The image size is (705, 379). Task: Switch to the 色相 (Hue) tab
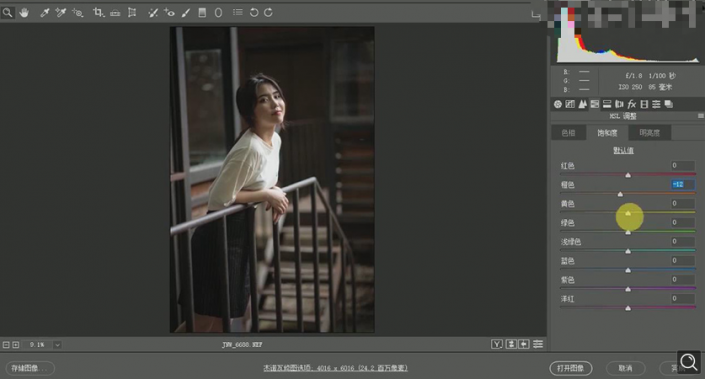(568, 133)
